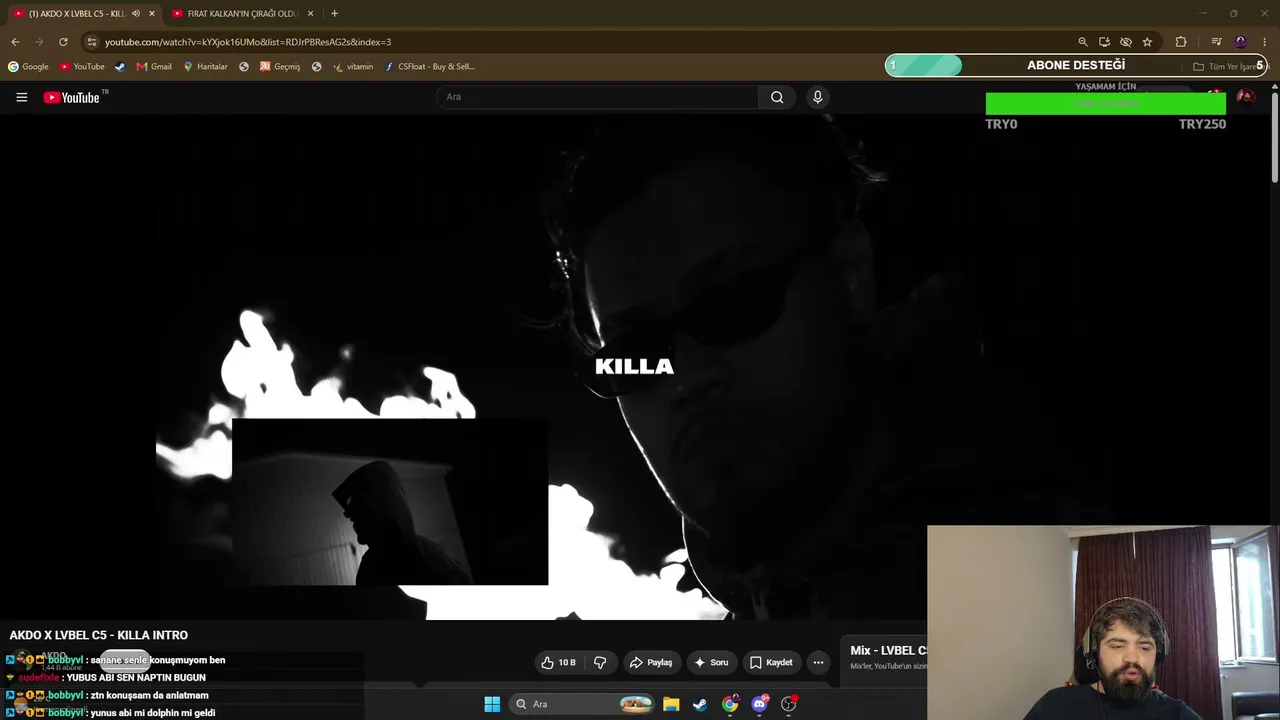Switch to AKDO X LVBEL C5 tab
The image size is (1280, 720).
82,14
